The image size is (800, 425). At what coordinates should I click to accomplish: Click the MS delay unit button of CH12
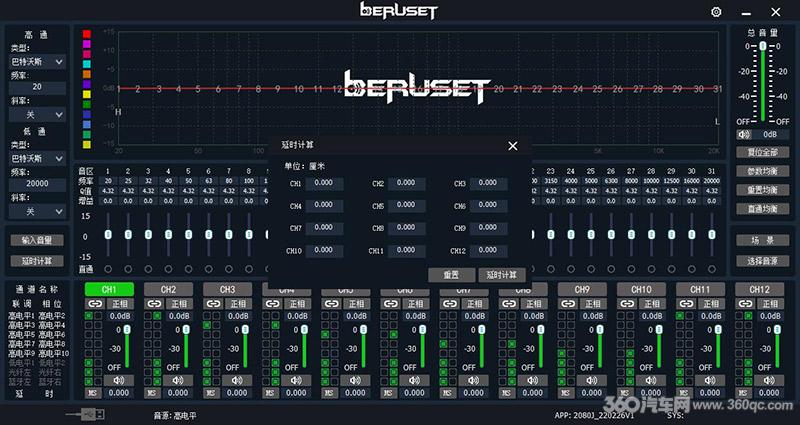pyautogui.click(x=743, y=393)
